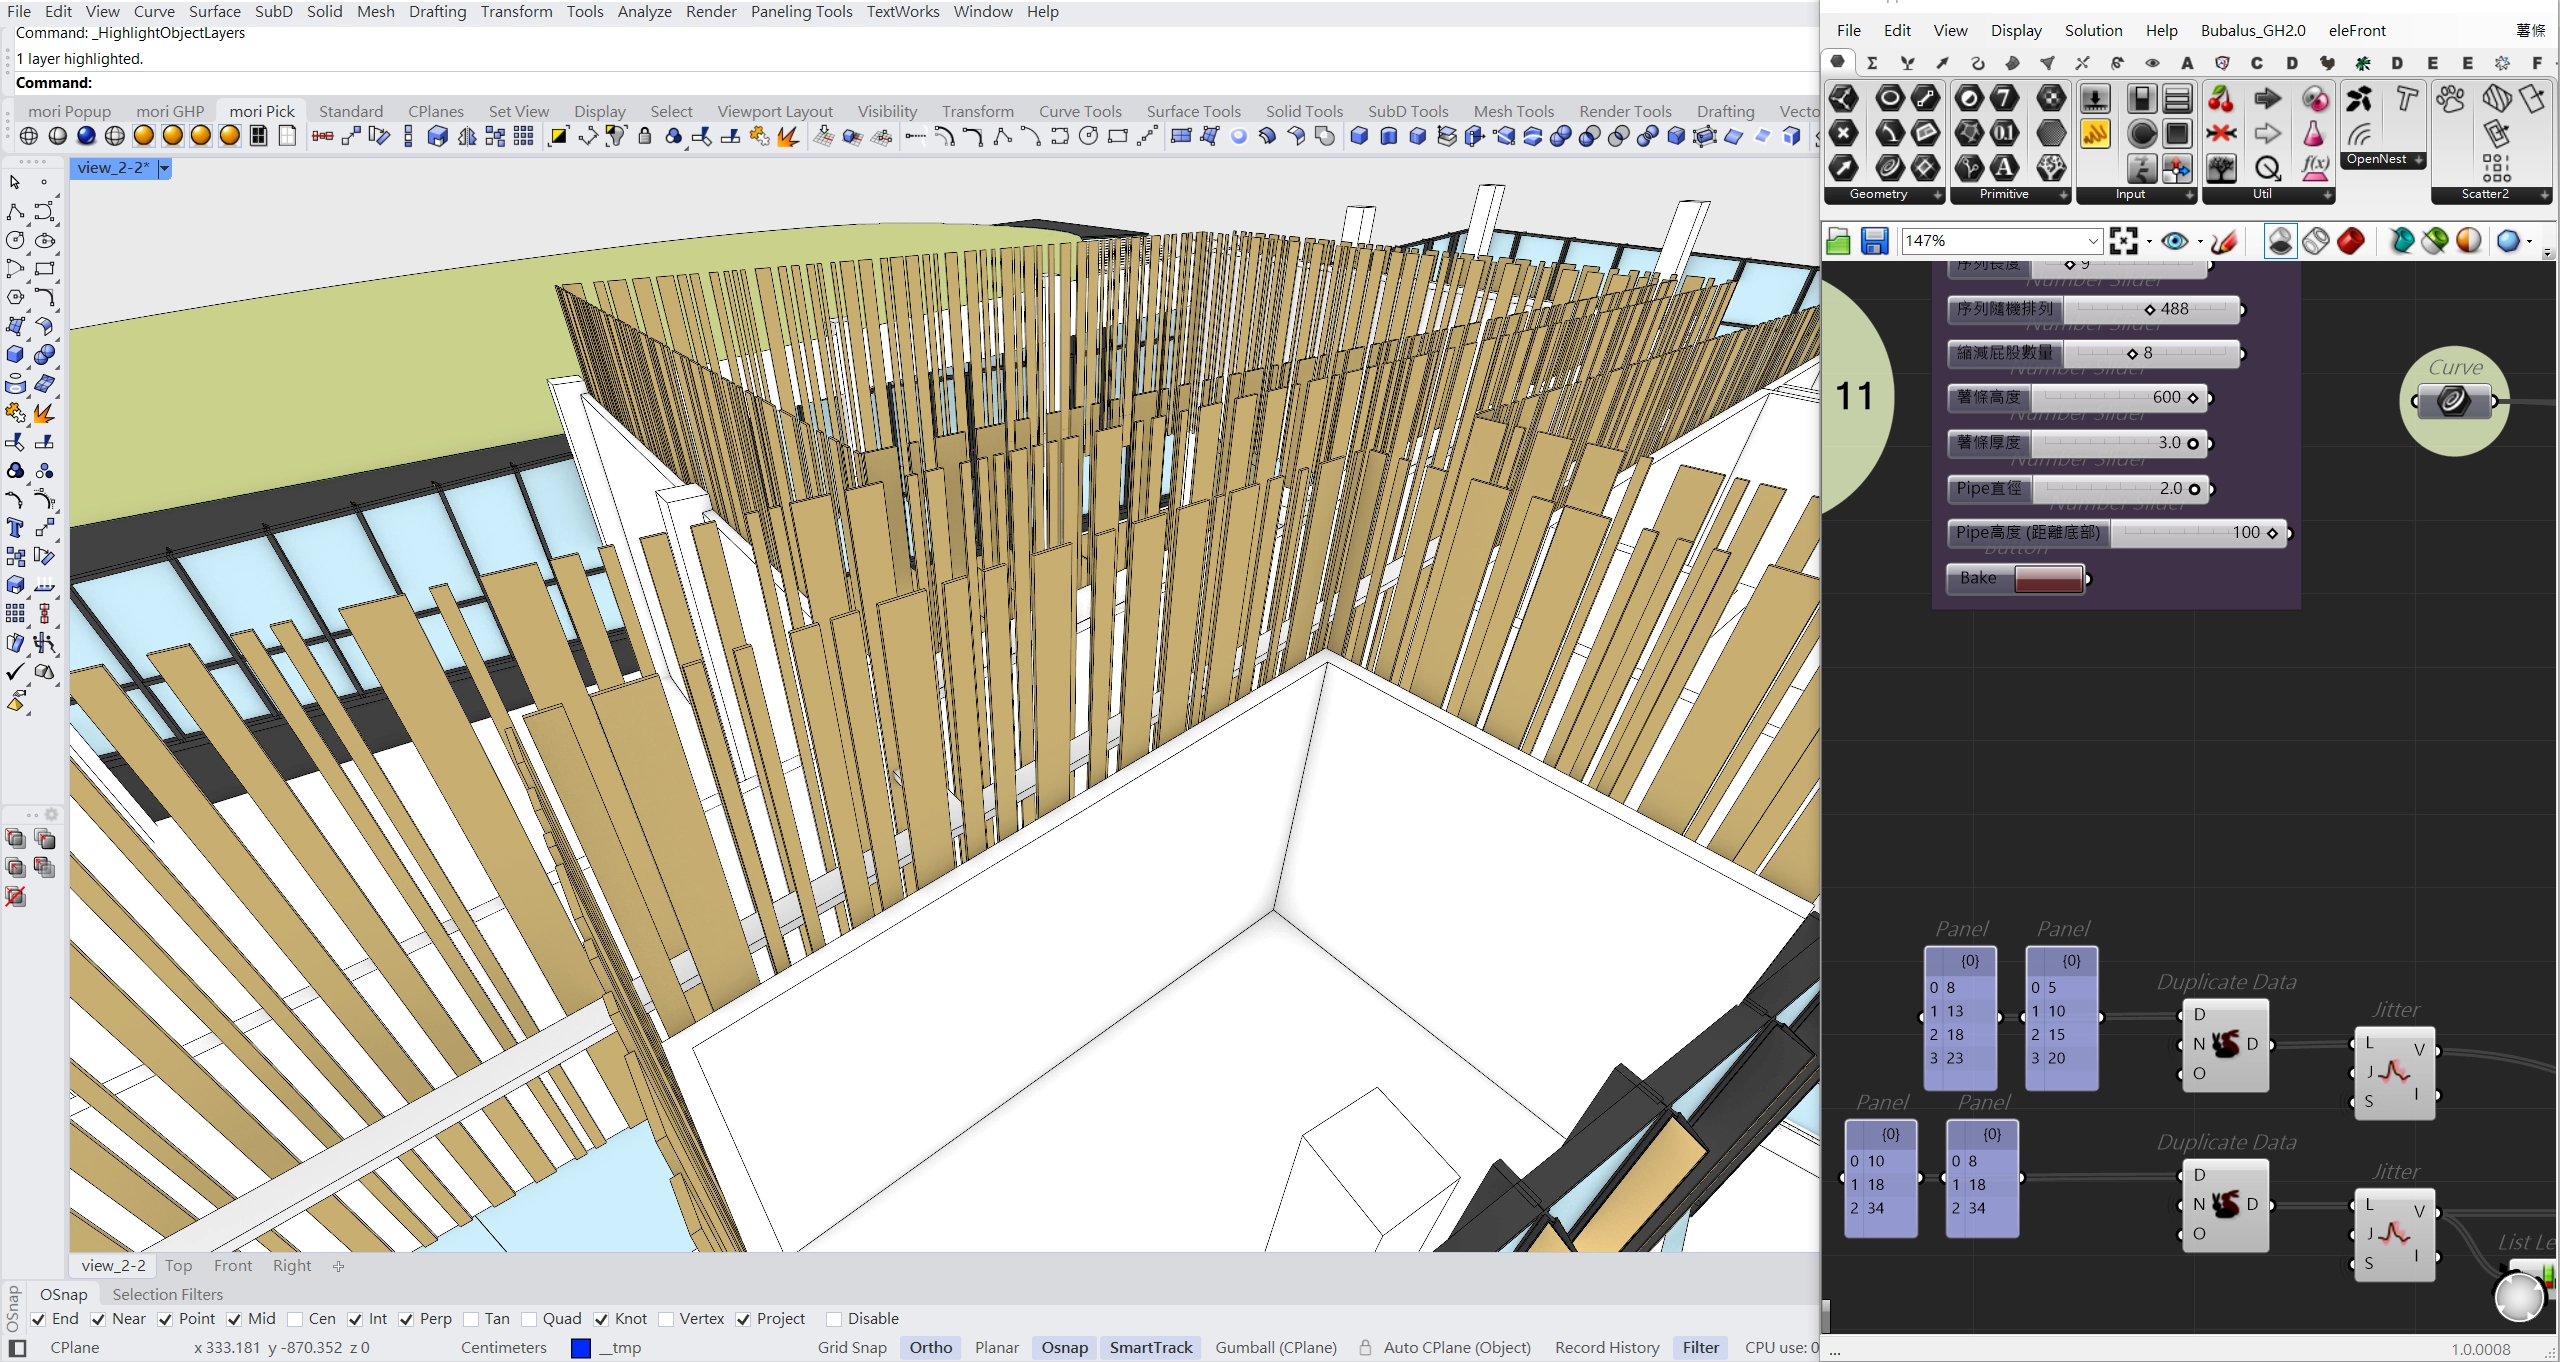This screenshot has height=1362, width=2560.
Task: Click the slider showing value 488
Action: tap(2095, 309)
